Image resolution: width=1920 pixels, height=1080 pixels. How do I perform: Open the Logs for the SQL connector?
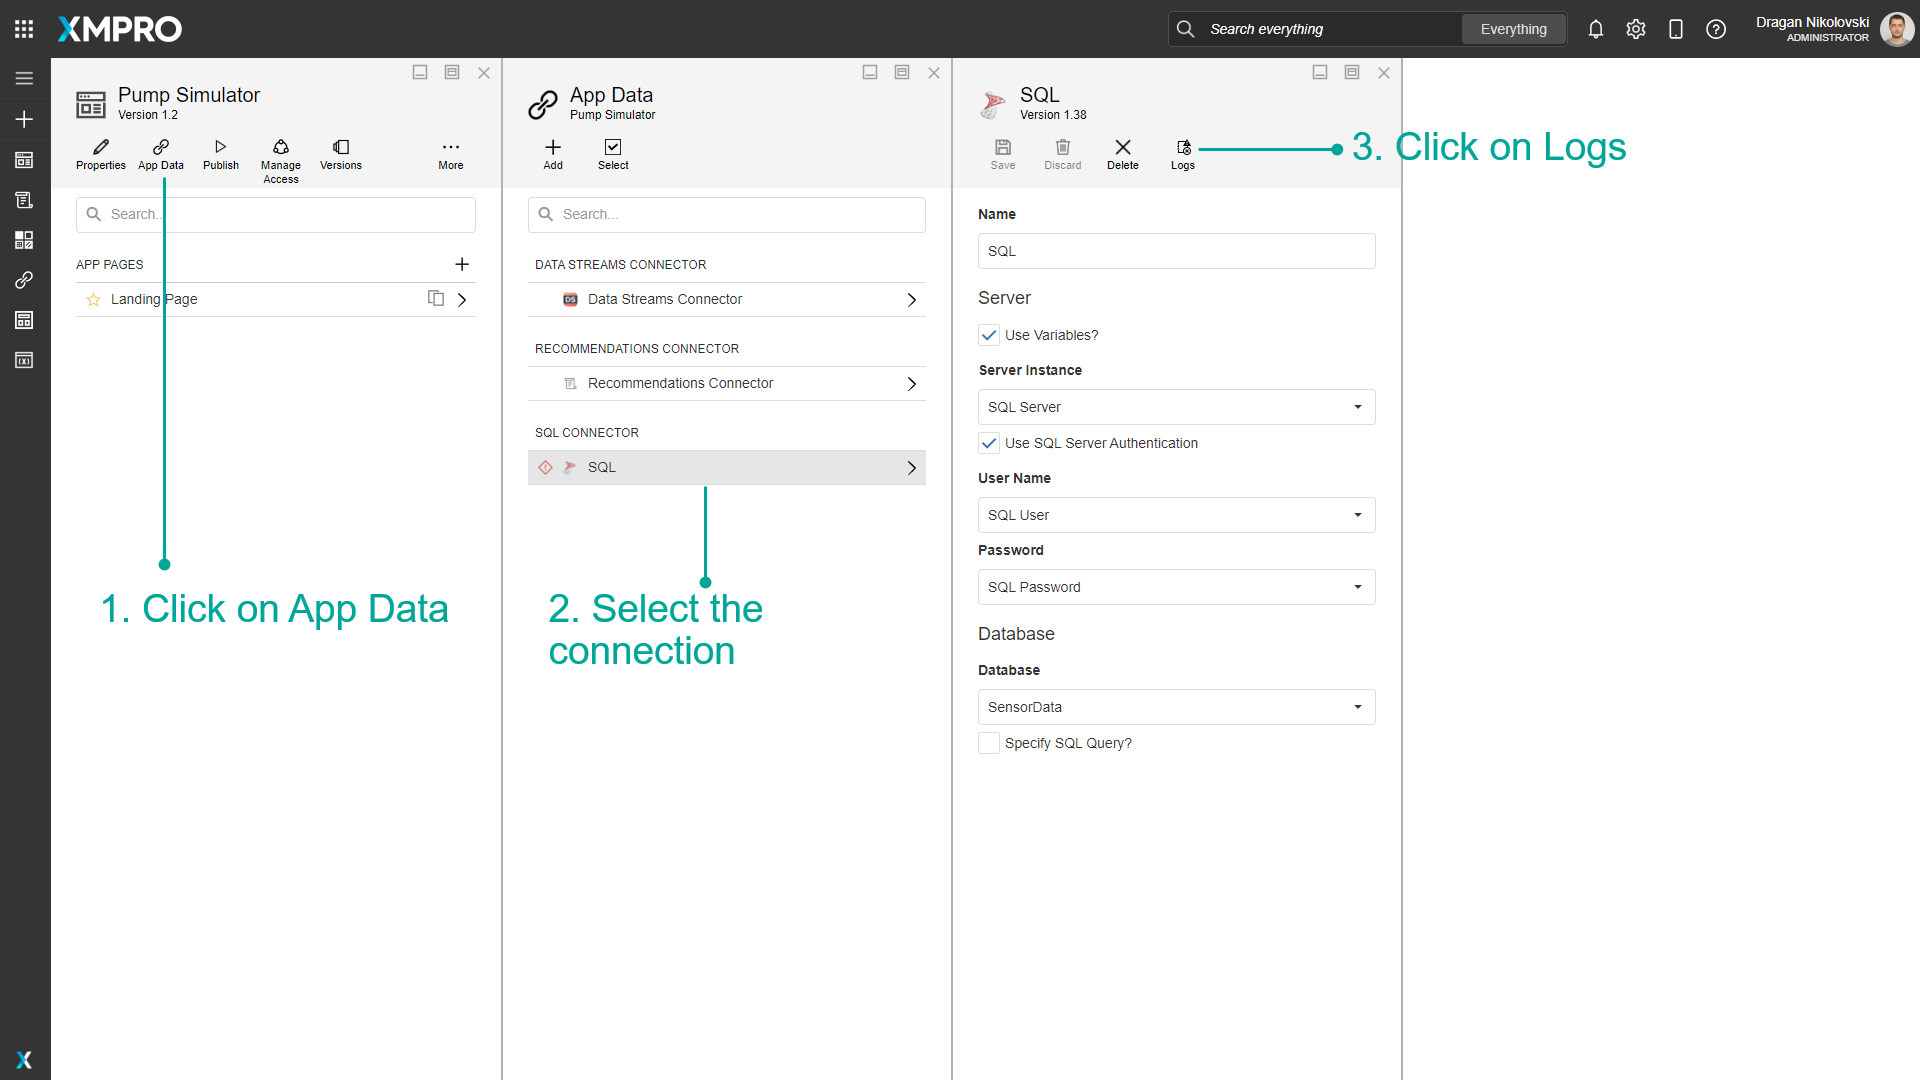click(1182, 154)
